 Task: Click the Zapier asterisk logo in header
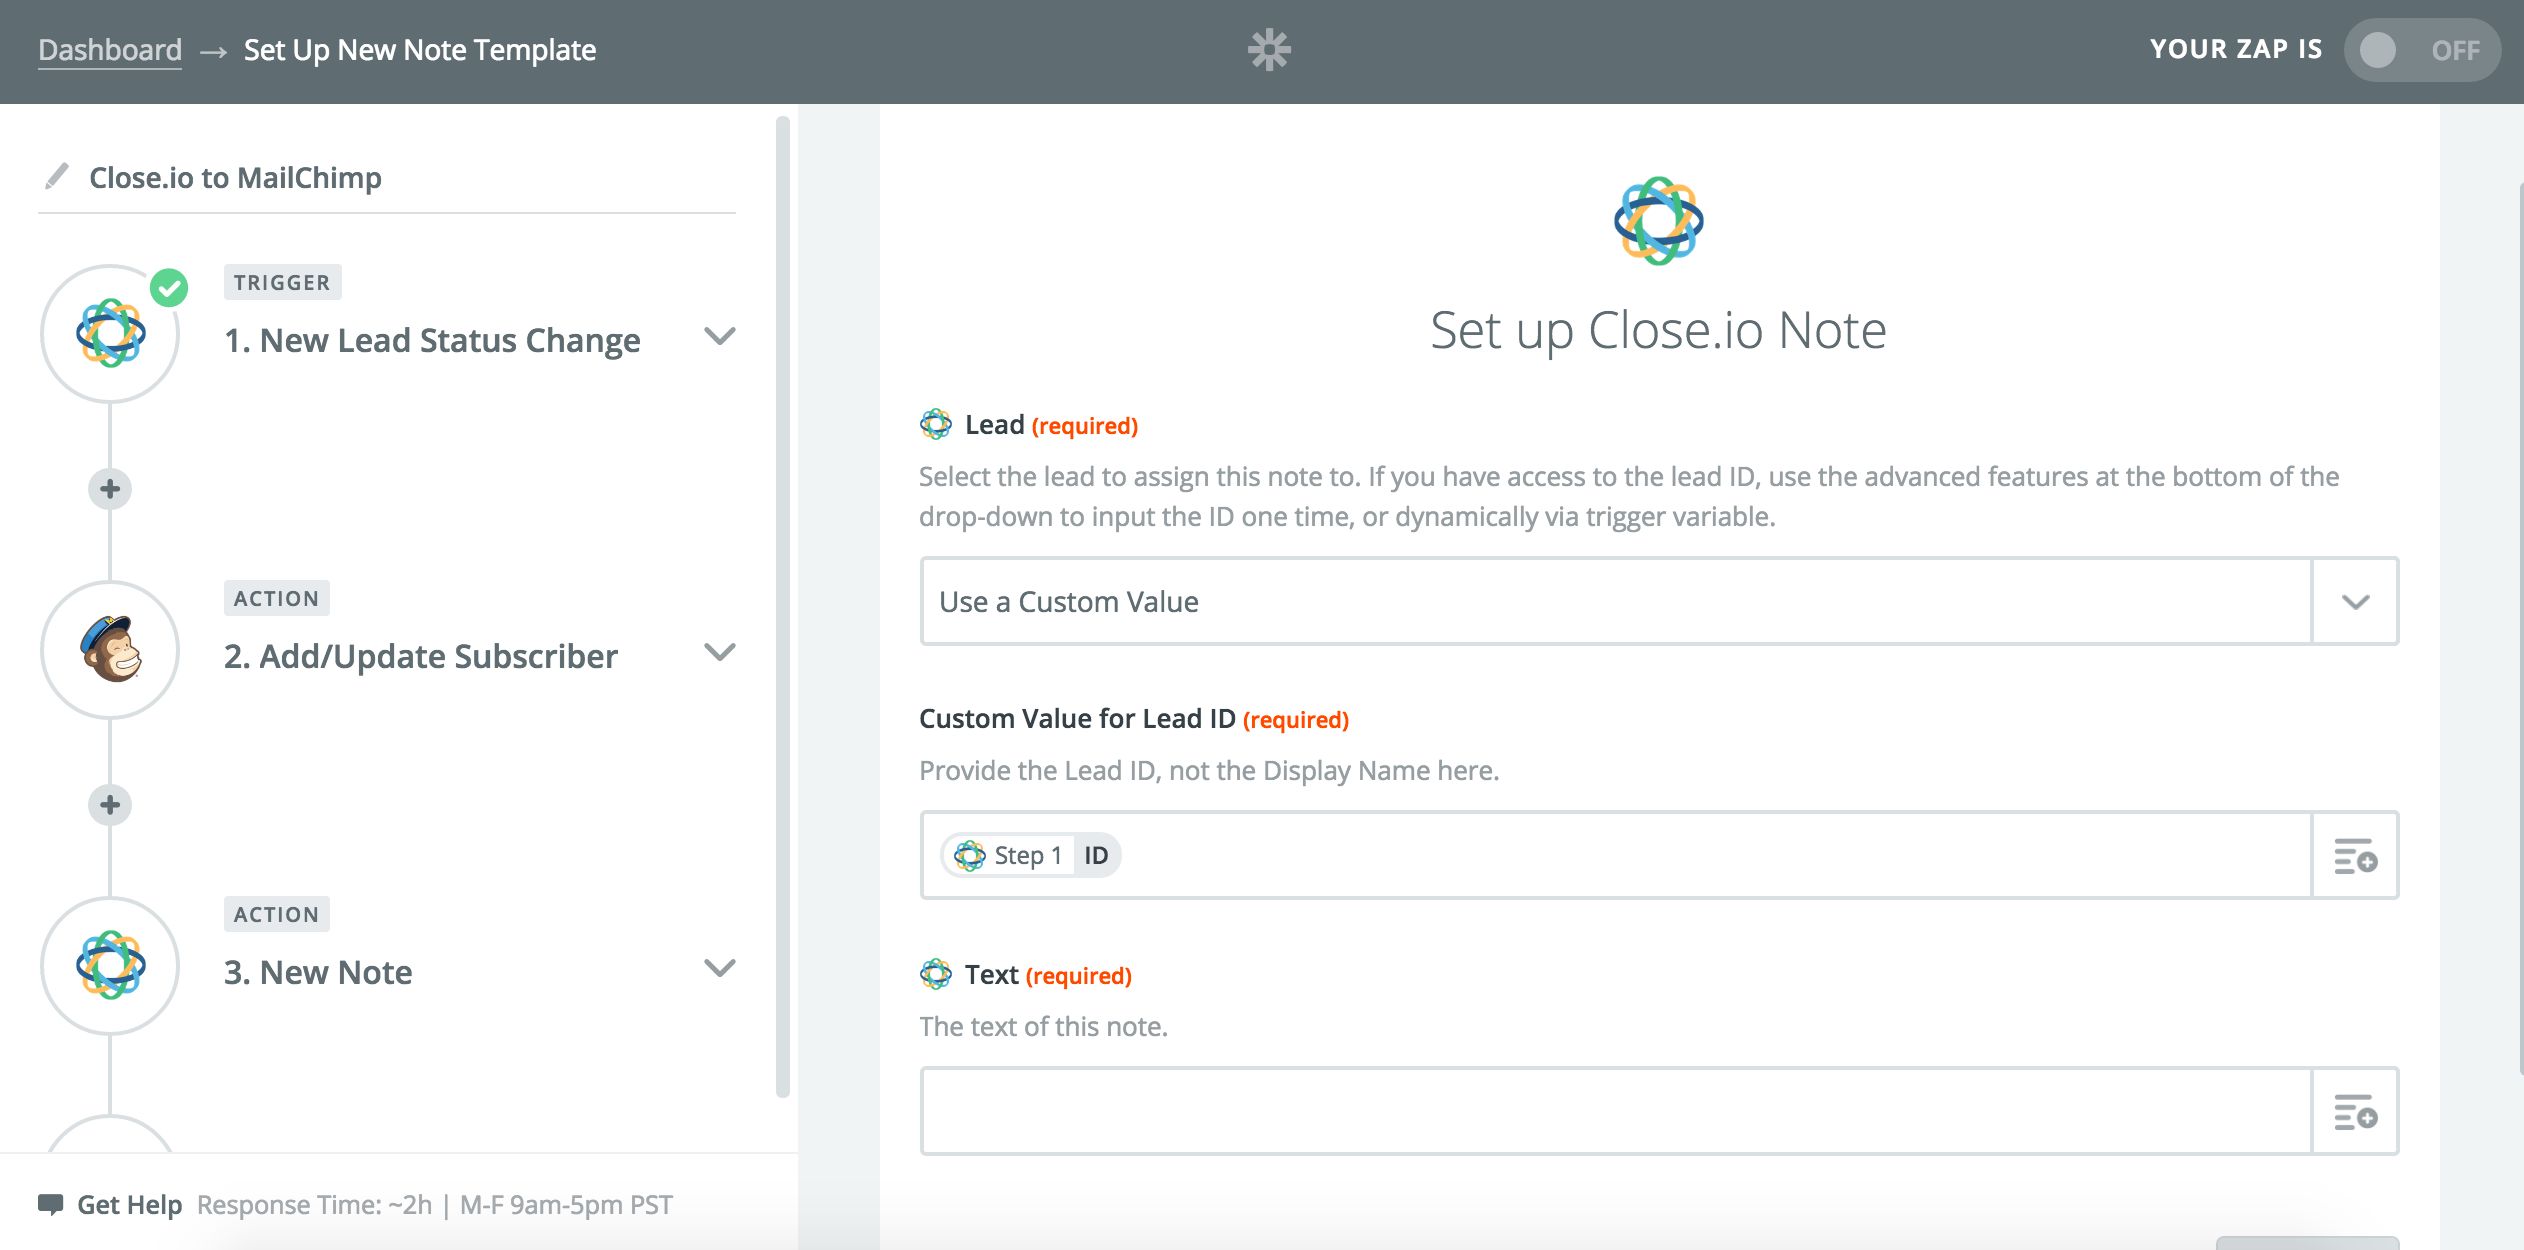click(1269, 49)
